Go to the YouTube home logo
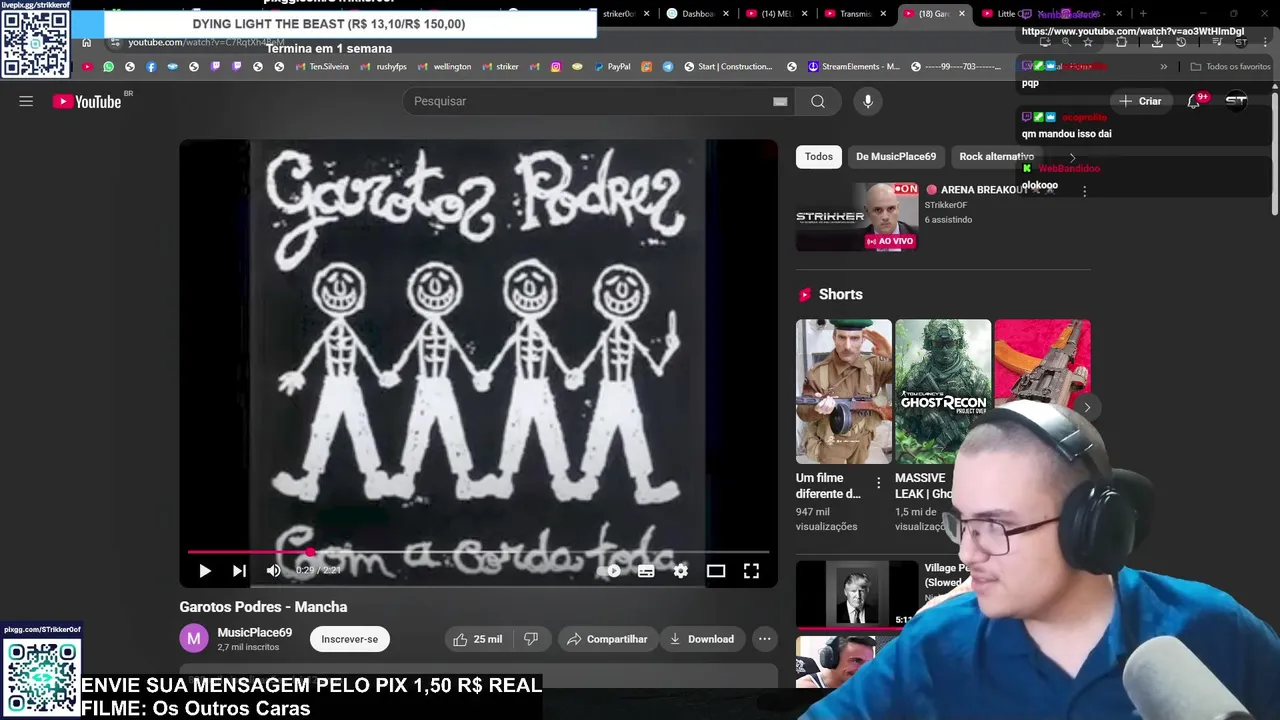This screenshot has width=1280, height=720. 87,101
